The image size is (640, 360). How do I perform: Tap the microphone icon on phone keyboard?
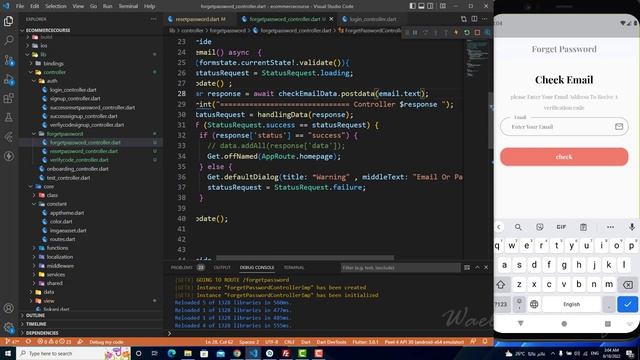(x=632, y=227)
